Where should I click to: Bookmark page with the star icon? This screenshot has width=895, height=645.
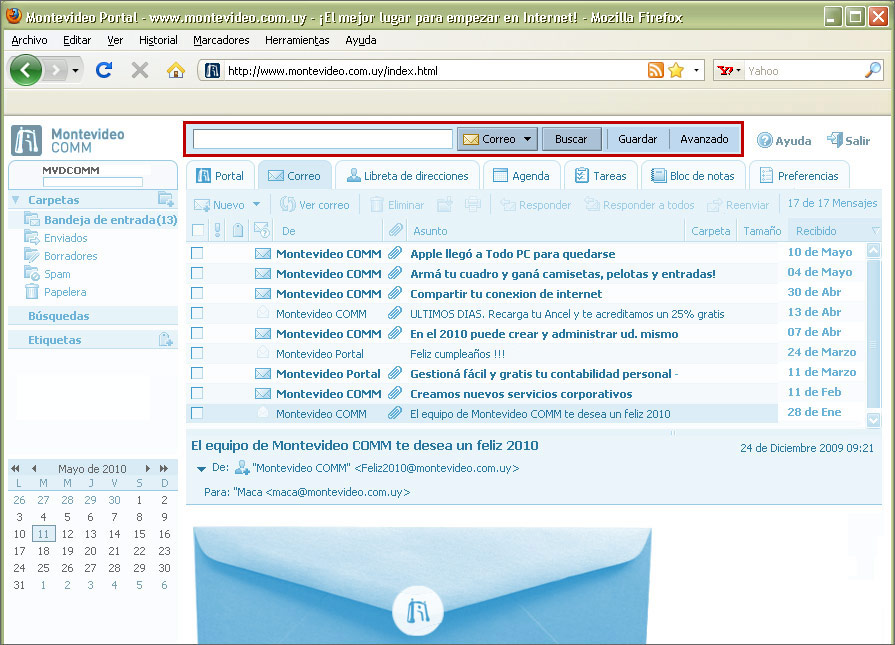(676, 70)
